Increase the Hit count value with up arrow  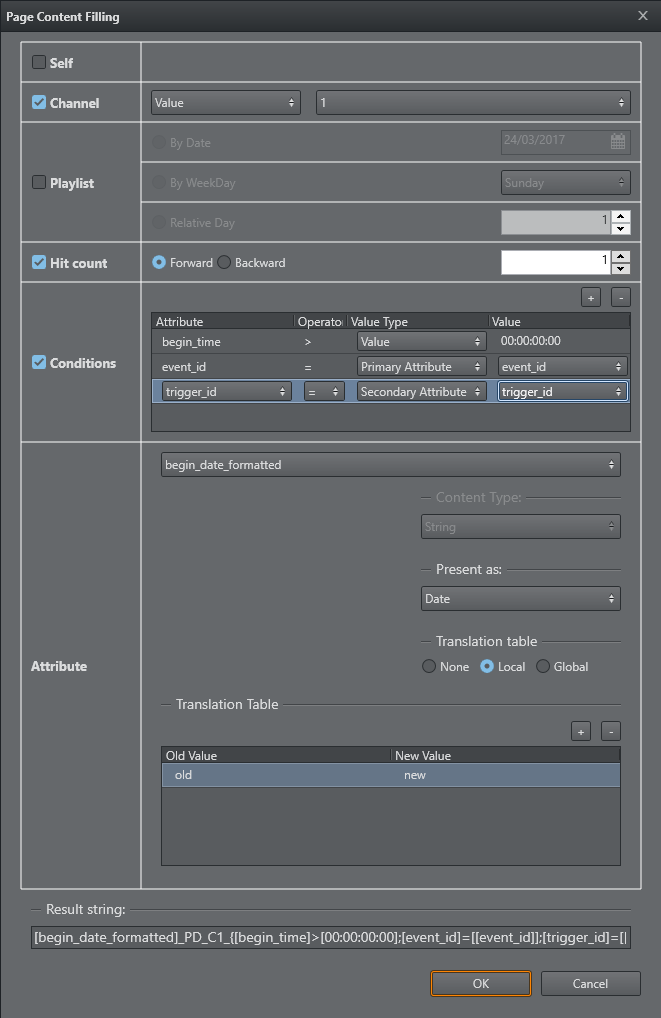(x=620, y=256)
